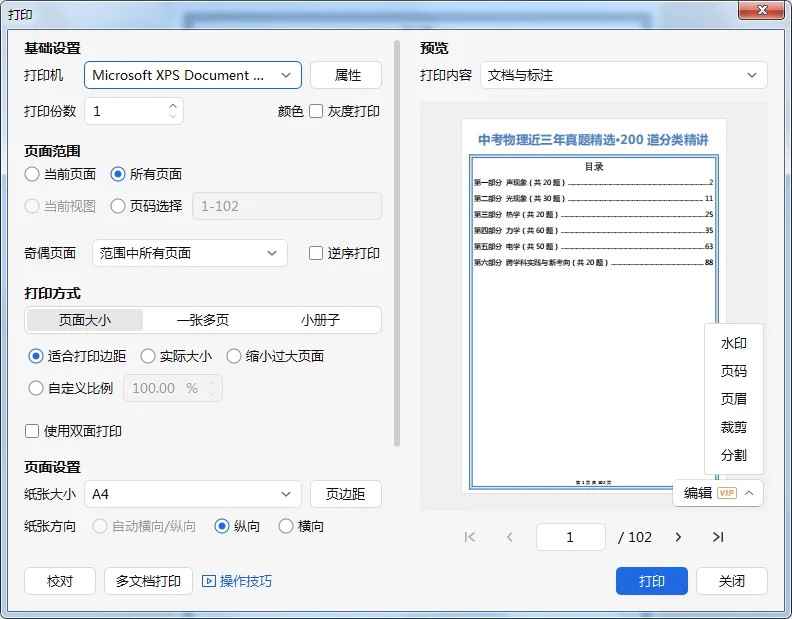Screen dimensions: 792x619
Task: Click the play icon beside 操作技巧
Action: click(209, 581)
